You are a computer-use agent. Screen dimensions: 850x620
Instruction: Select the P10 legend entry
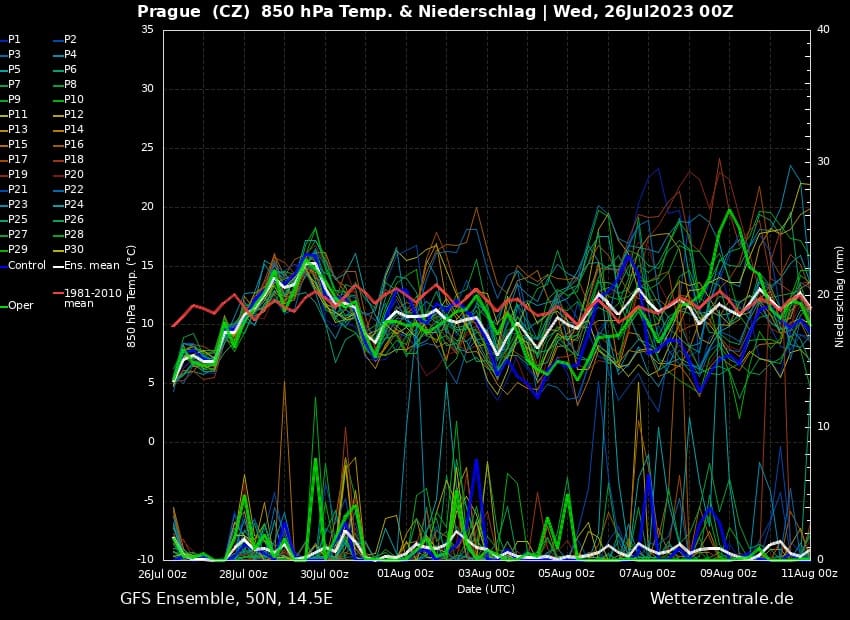[x=74, y=99]
